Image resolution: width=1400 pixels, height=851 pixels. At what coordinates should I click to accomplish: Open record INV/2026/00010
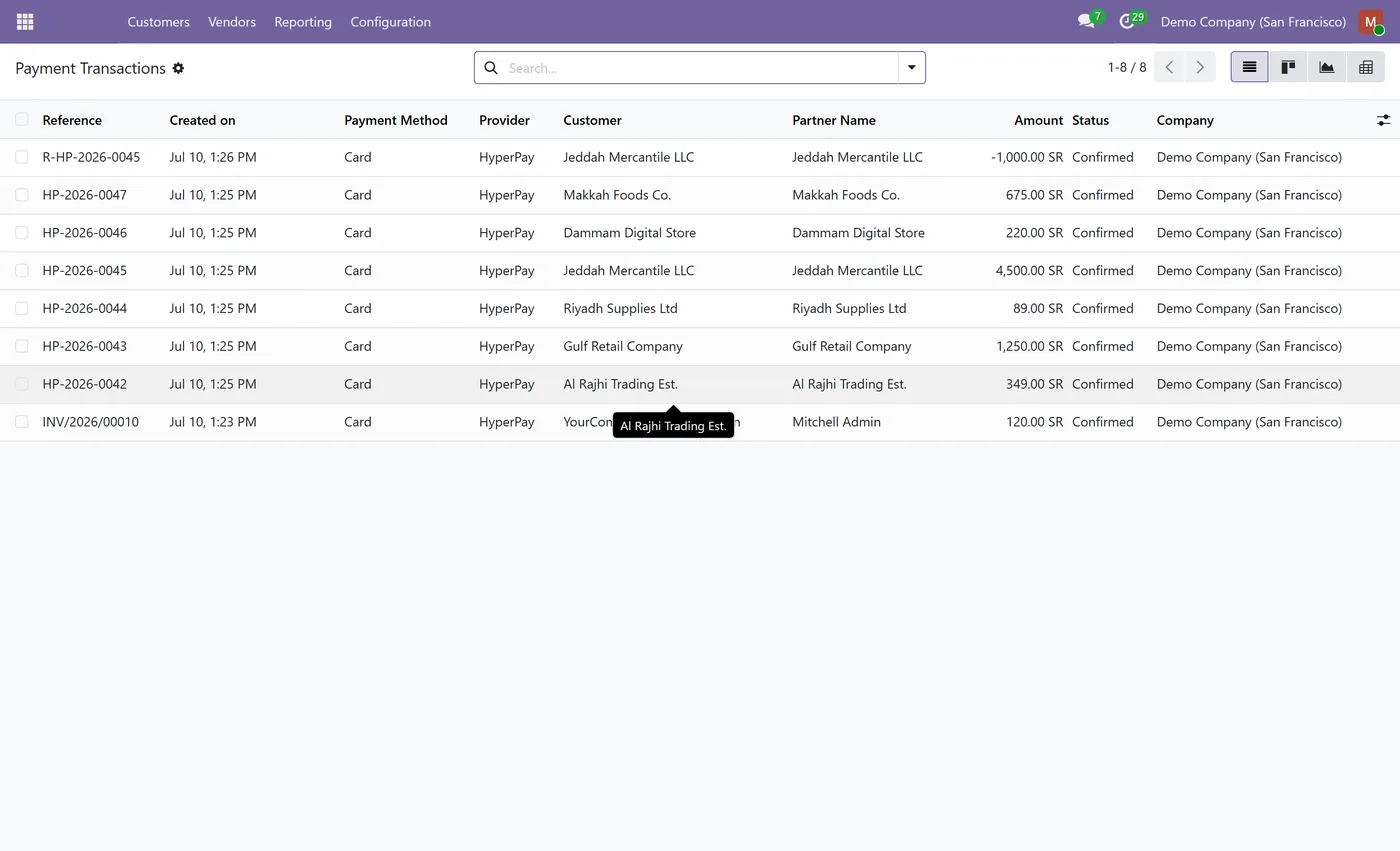tap(90, 422)
